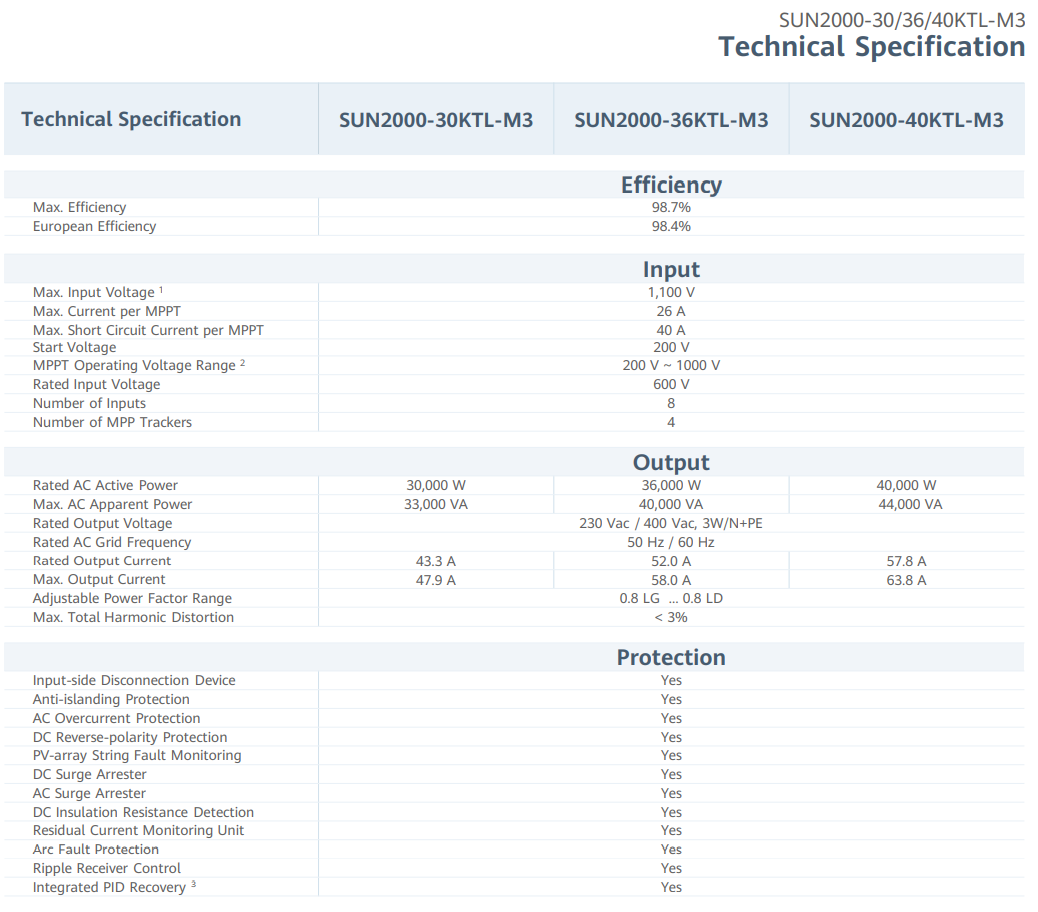The image size is (1038, 912).
Task: Click the Max. Output Current label
Action: (99, 580)
